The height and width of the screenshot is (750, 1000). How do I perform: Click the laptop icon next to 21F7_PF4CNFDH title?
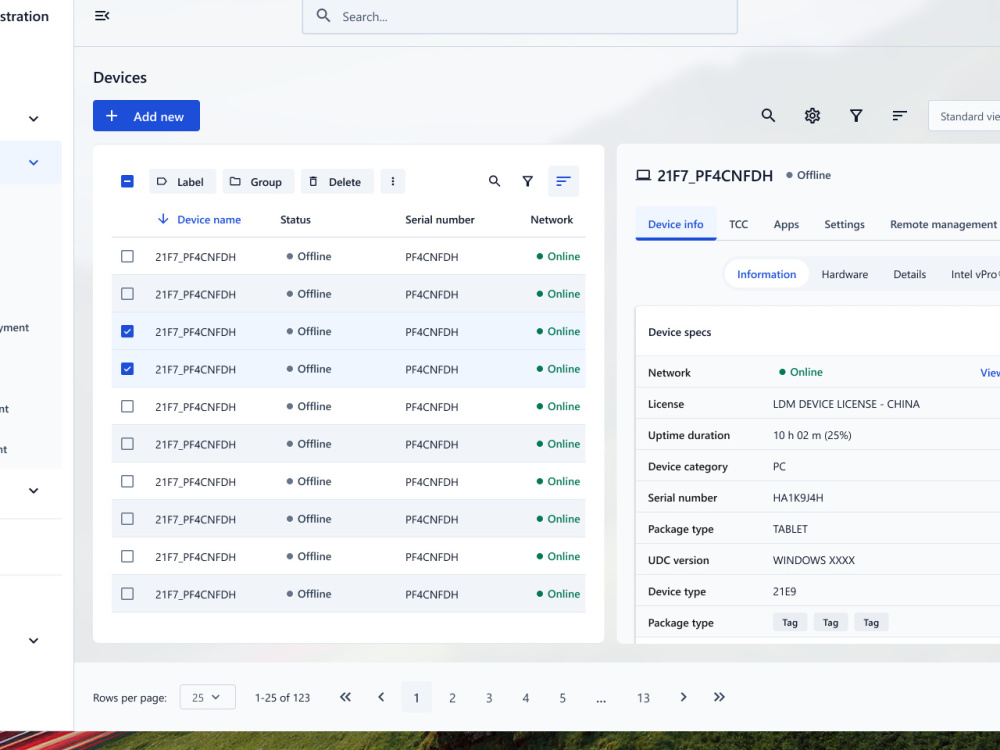click(643, 175)
